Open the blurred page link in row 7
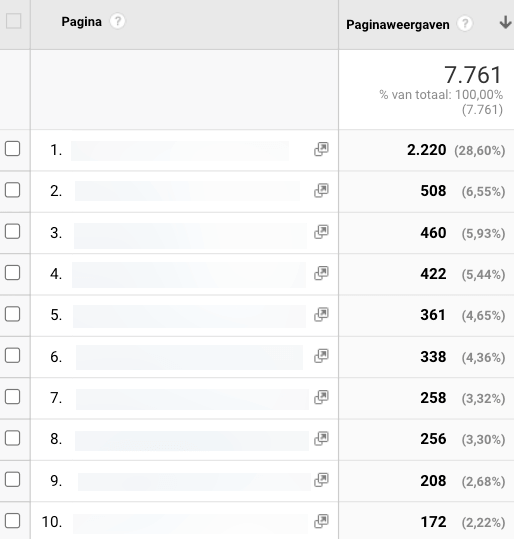 coord(192,399)
